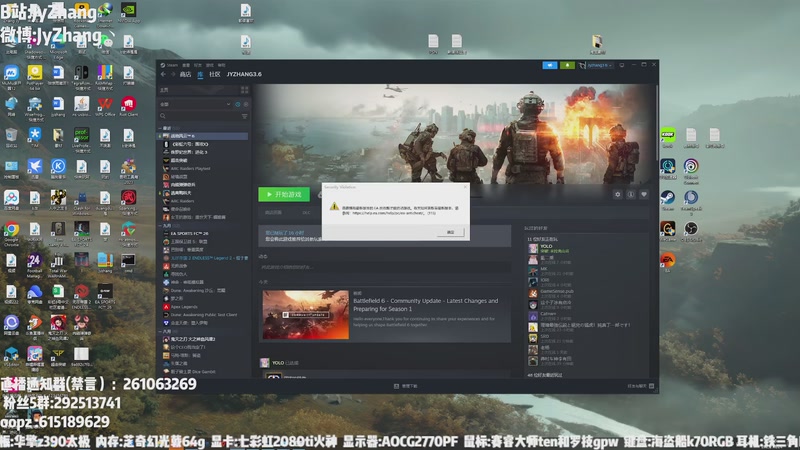
Task: Open the Steam desktop shortcut
Action: 667,200
